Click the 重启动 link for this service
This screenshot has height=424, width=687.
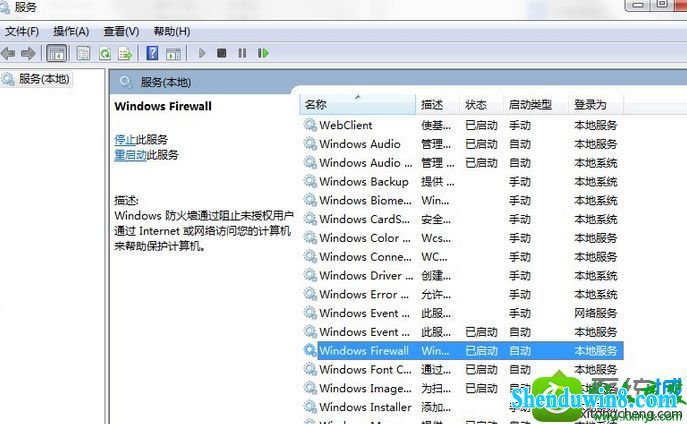tap(130, 155)
